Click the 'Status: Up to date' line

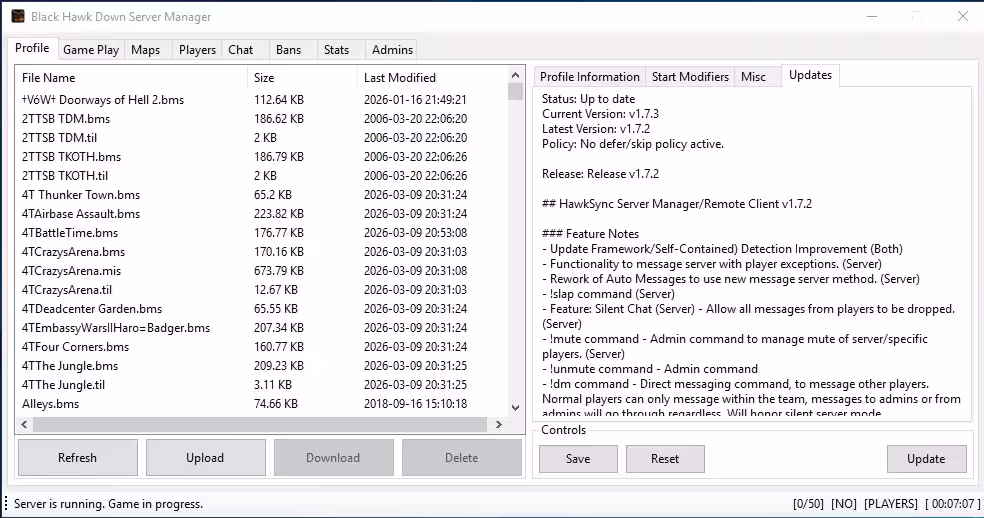(x=589, y=99)
